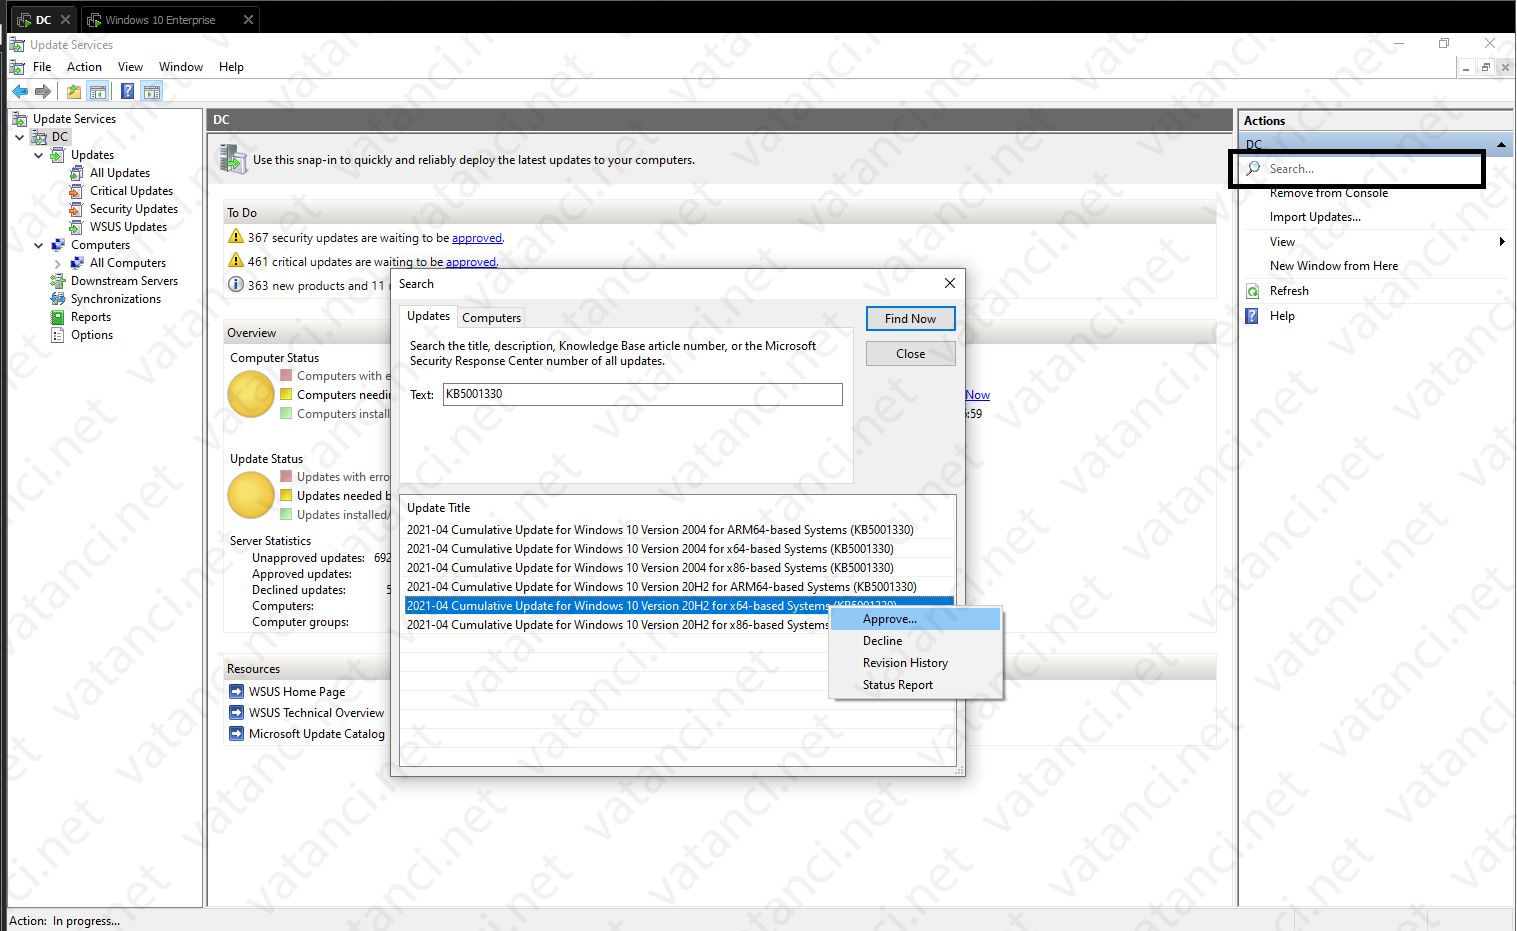The height and width of the screenshot is (931, 1517).
Task: Click the Synchronizations icon
Action: [58, 299]
